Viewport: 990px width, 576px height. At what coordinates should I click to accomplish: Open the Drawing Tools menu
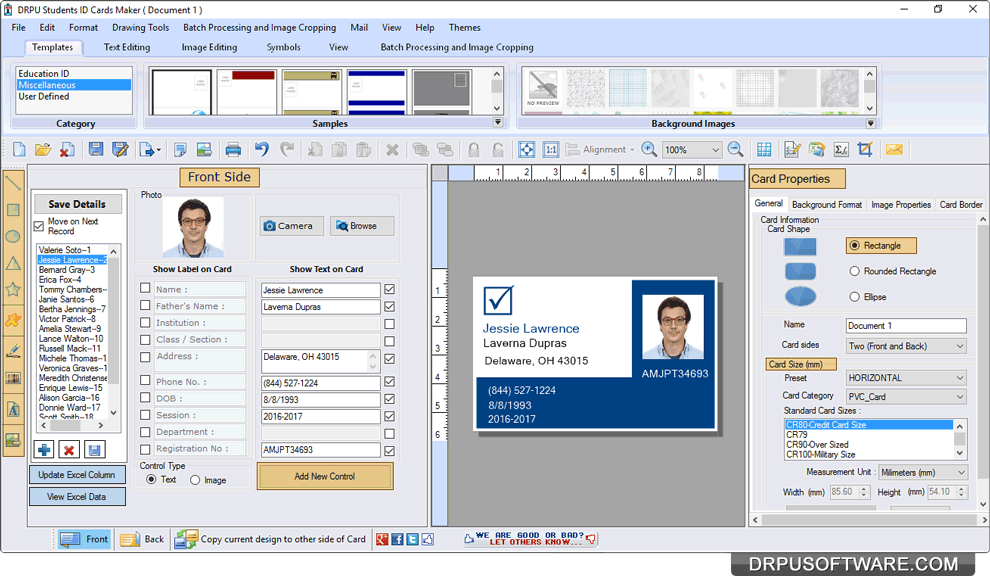[x=140, y=28]
